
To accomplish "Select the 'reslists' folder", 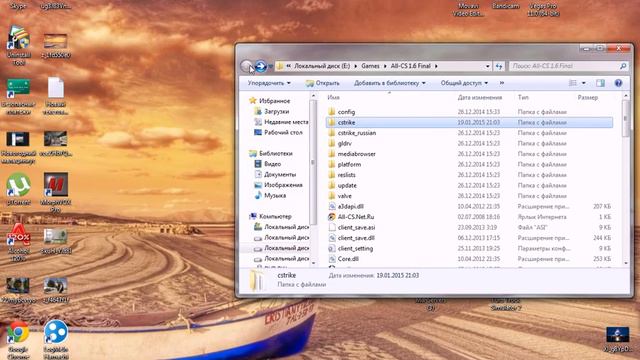I will 347,175.
